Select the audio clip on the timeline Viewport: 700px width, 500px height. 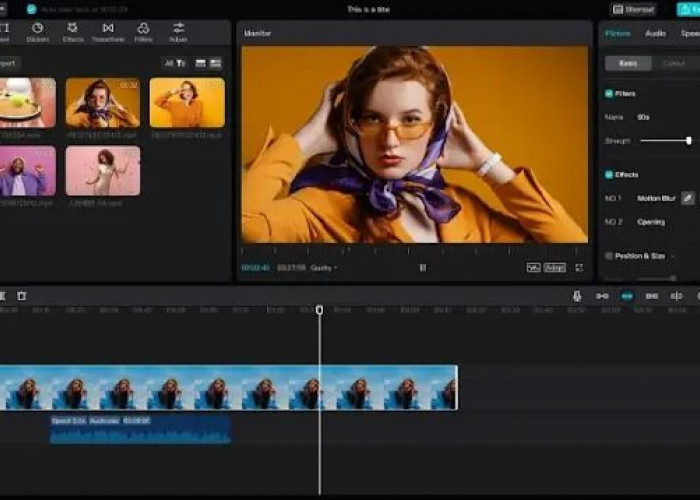[140, 429]
